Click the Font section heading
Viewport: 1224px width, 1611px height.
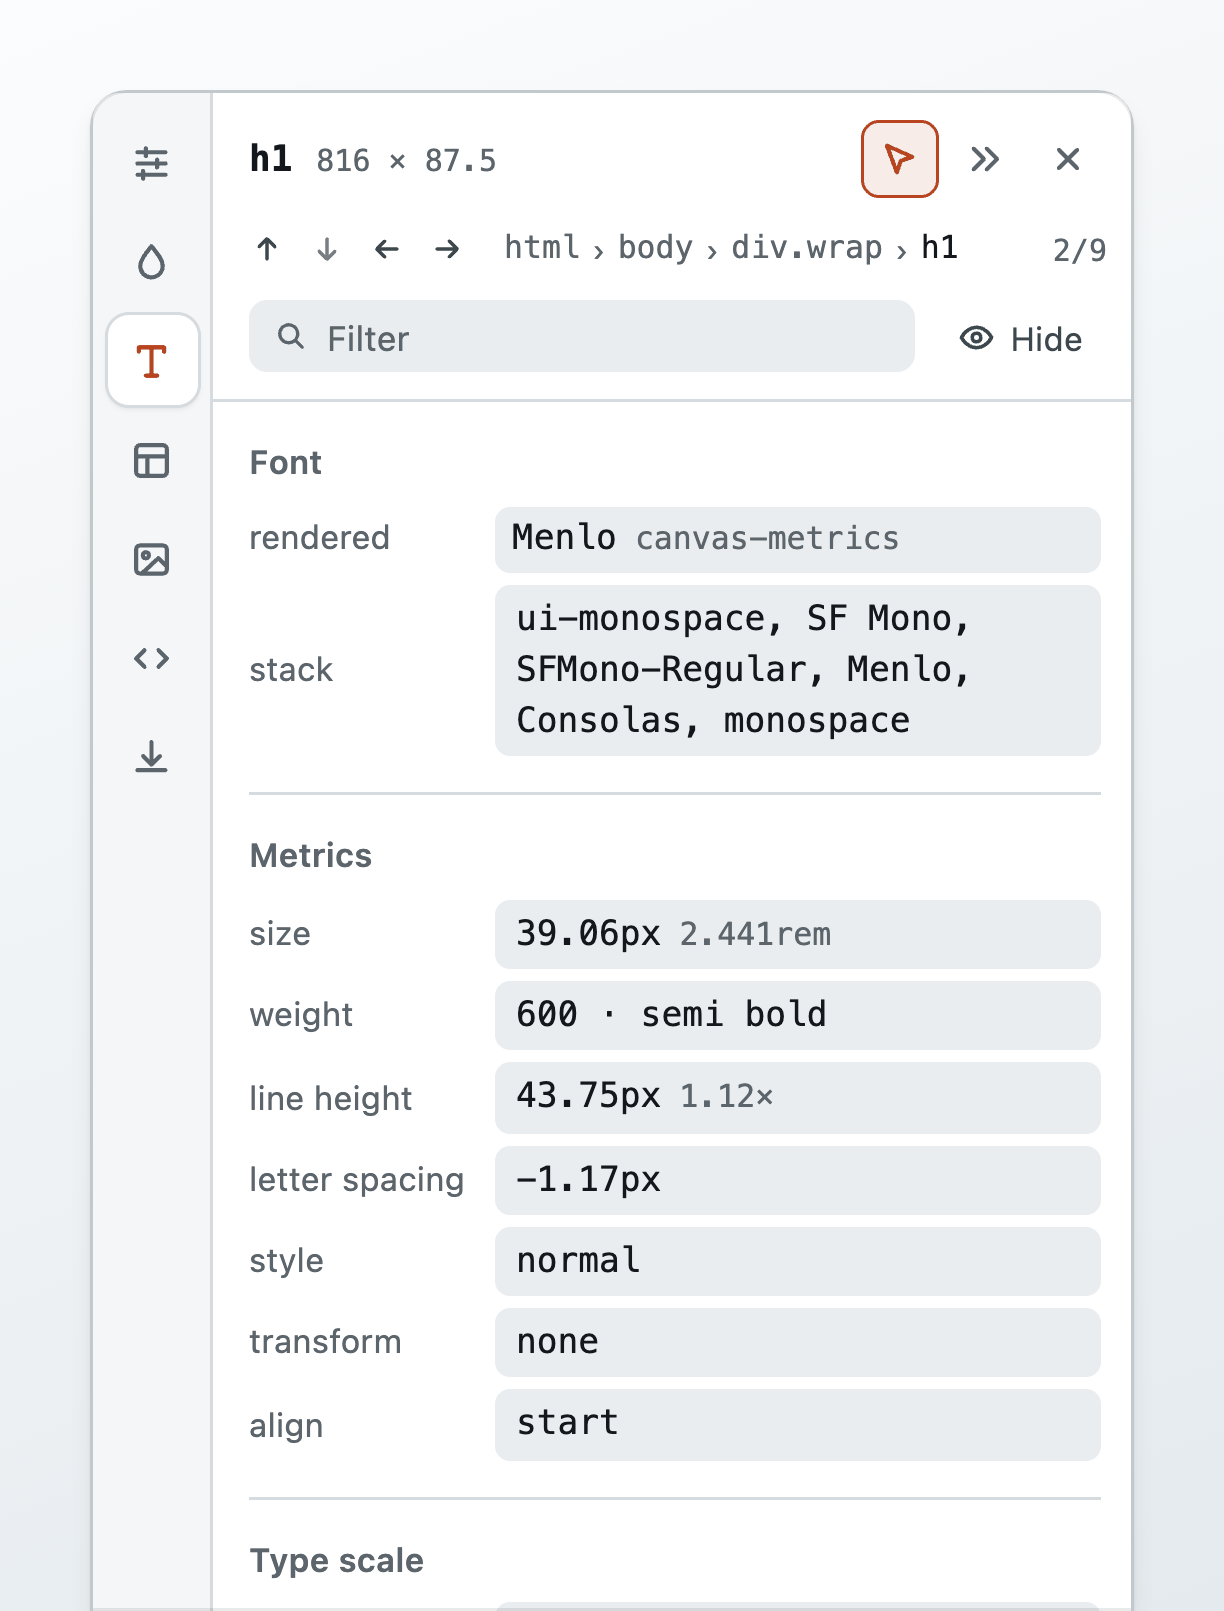tap(286, 463)
